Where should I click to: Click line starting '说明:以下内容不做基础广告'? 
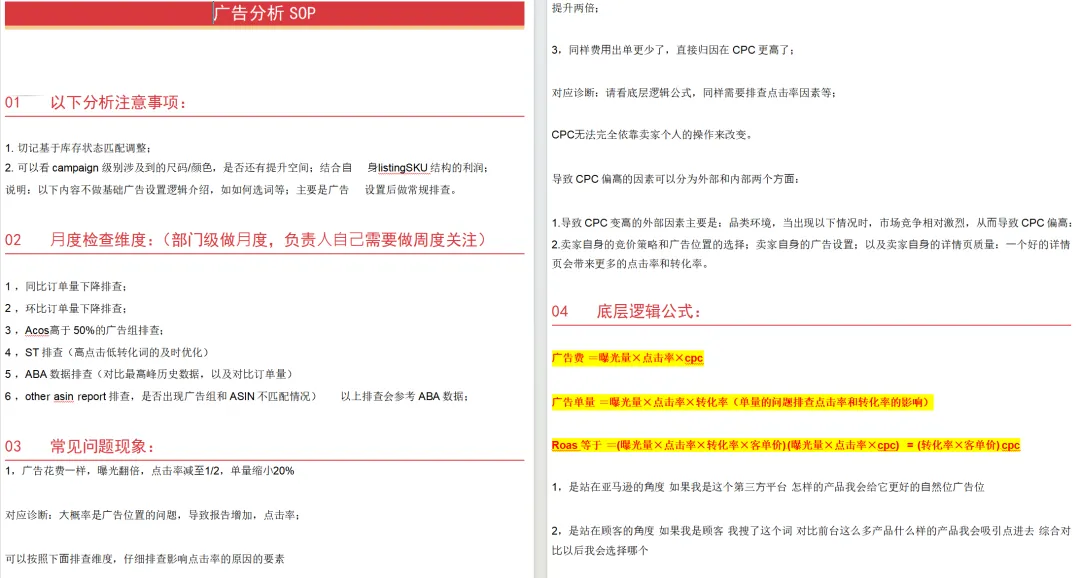[231, 189]
